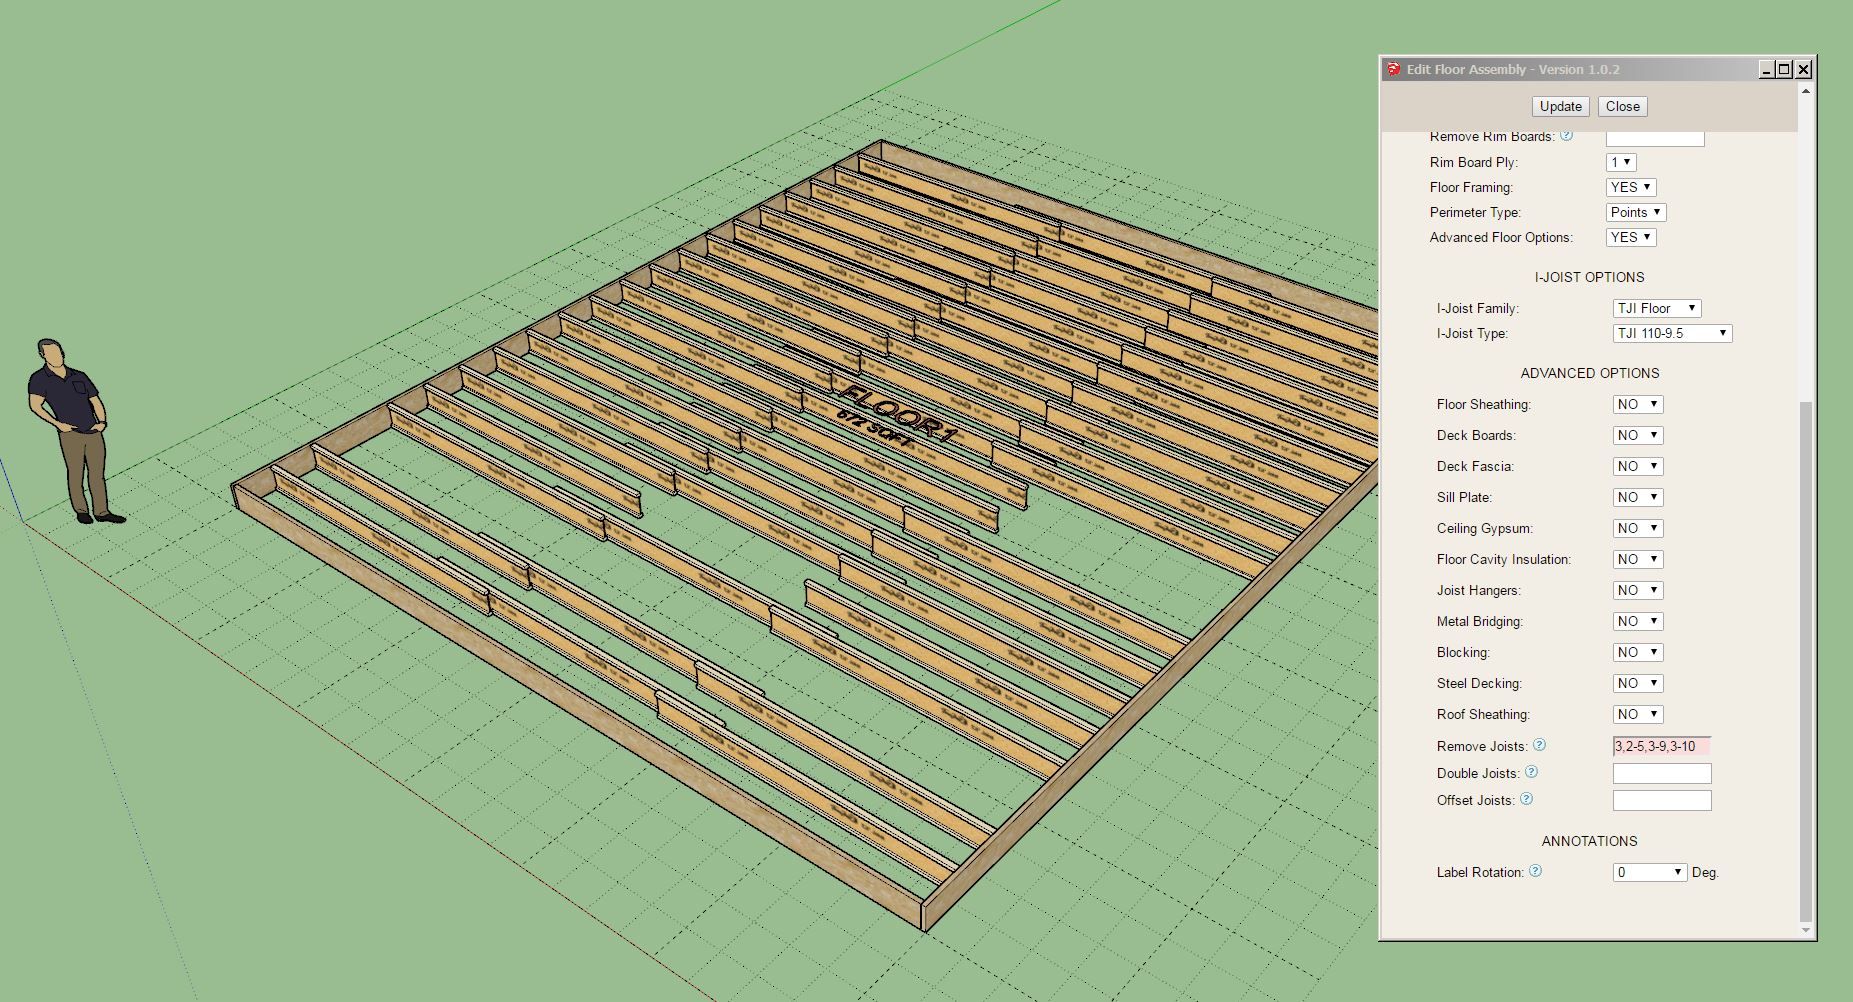Open the I-Joist Type dropdown
Screen dimensions: 1853x1002
coord(1671,333)
